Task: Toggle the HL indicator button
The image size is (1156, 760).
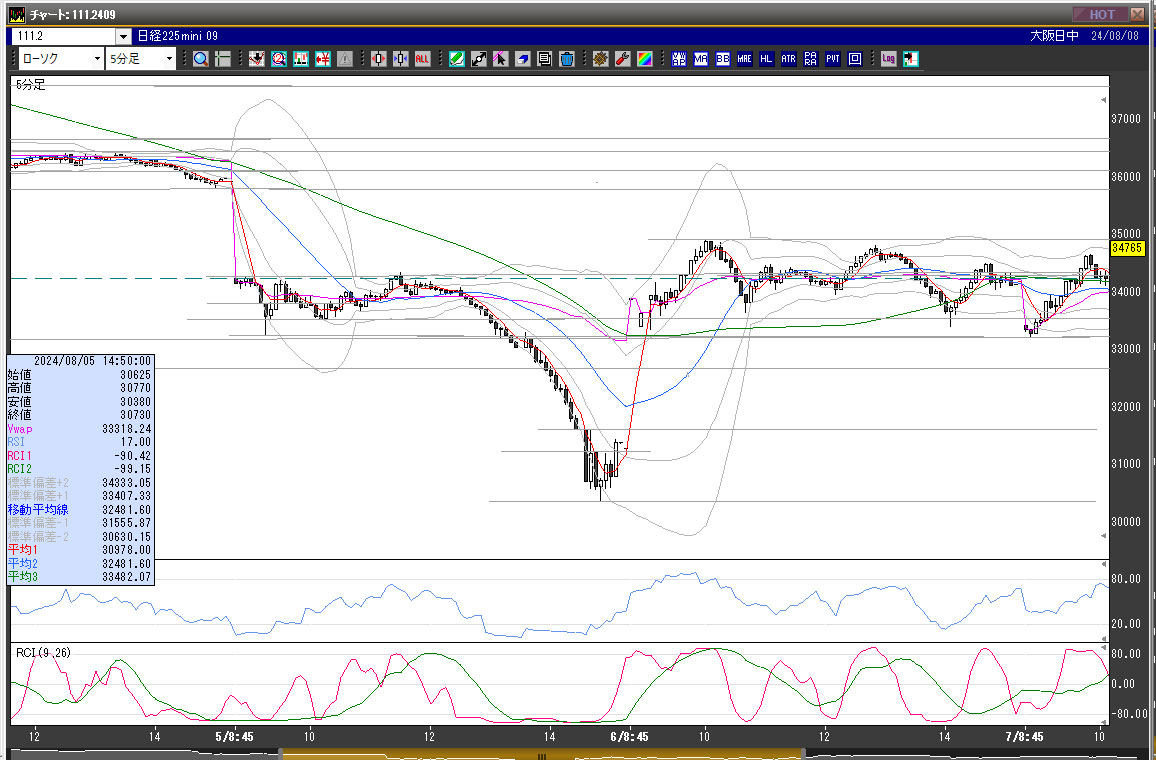Action: click(767, 59)
